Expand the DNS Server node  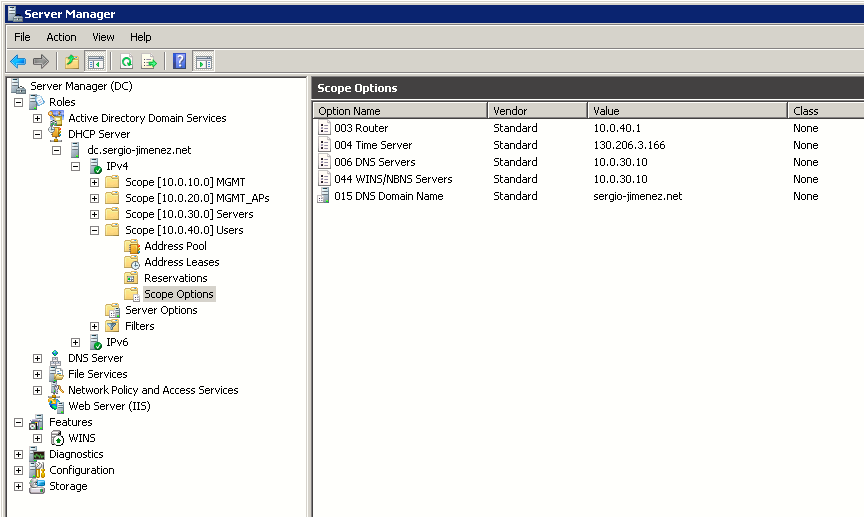(37, 358)
